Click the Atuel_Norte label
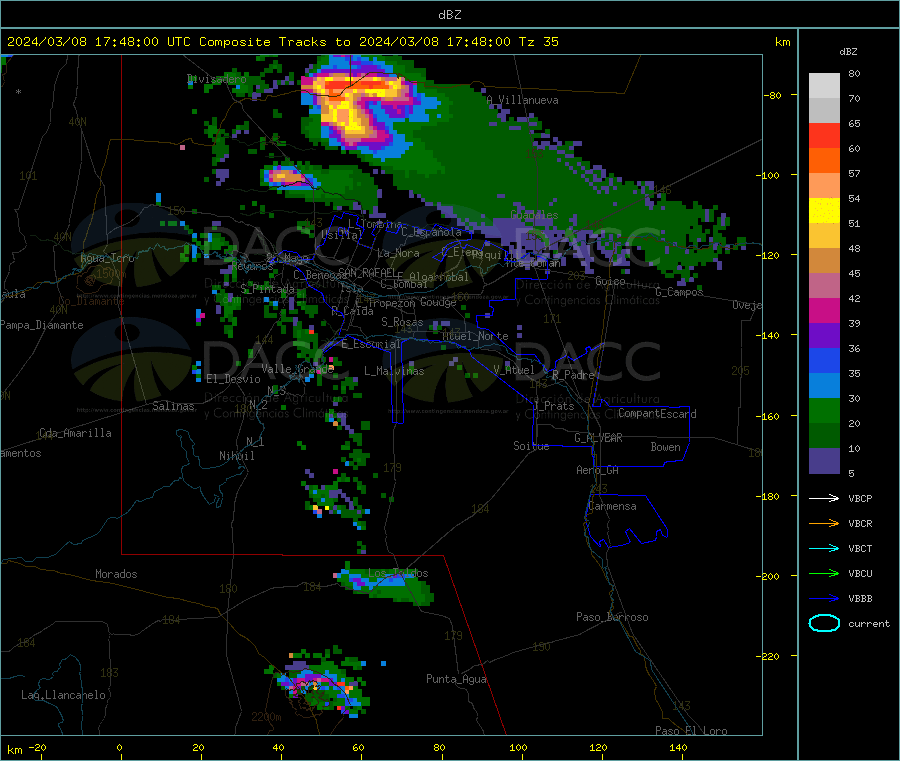The width and height of the screenshot is (900, 761). 475,336
